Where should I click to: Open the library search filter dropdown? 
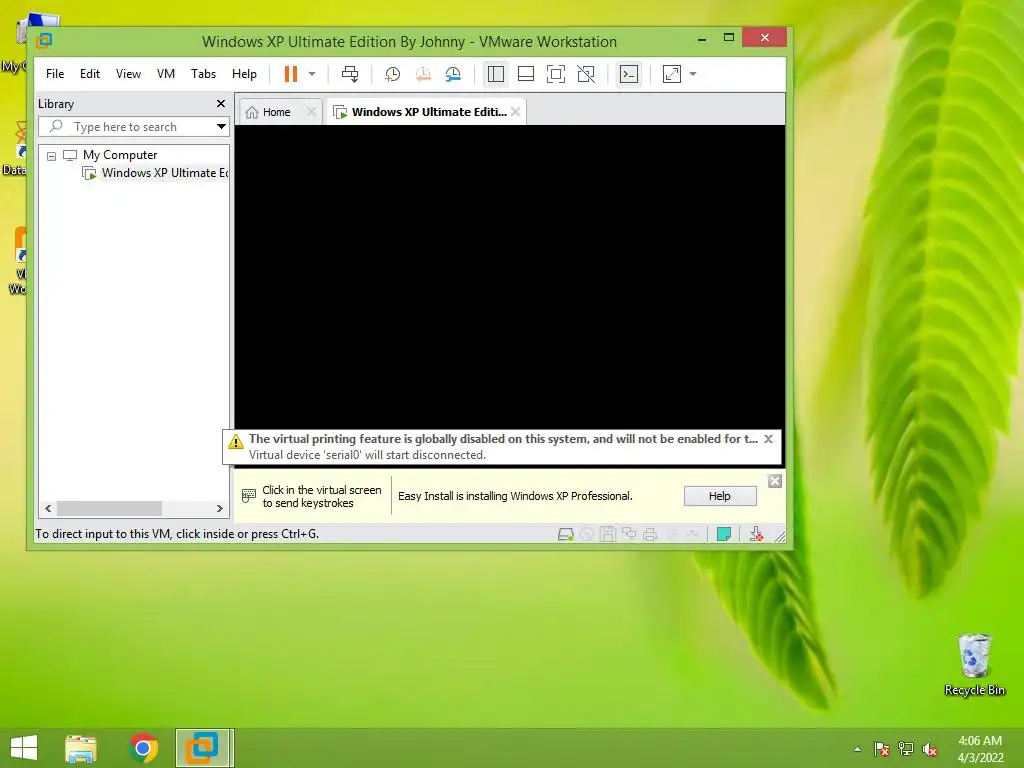click(x=221, y=127)
